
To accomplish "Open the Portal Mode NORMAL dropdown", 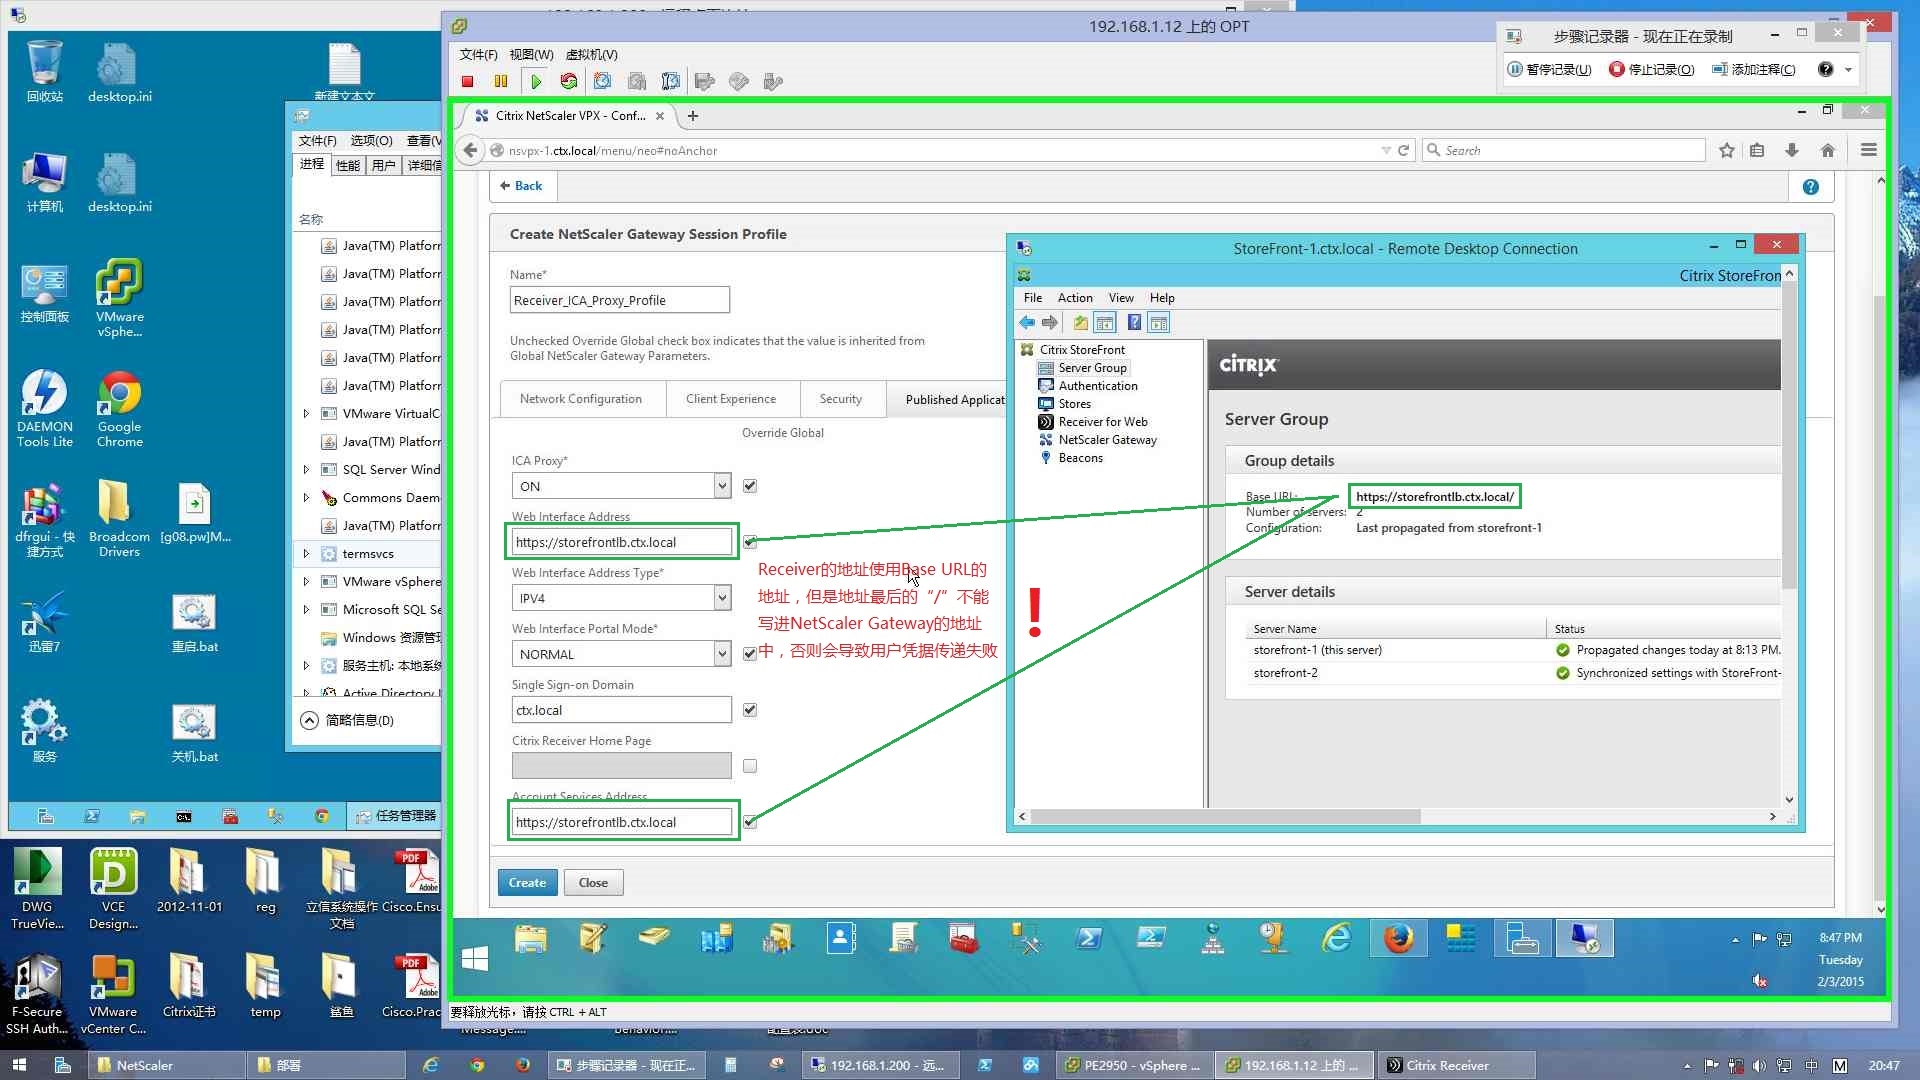I will (621, 654).
